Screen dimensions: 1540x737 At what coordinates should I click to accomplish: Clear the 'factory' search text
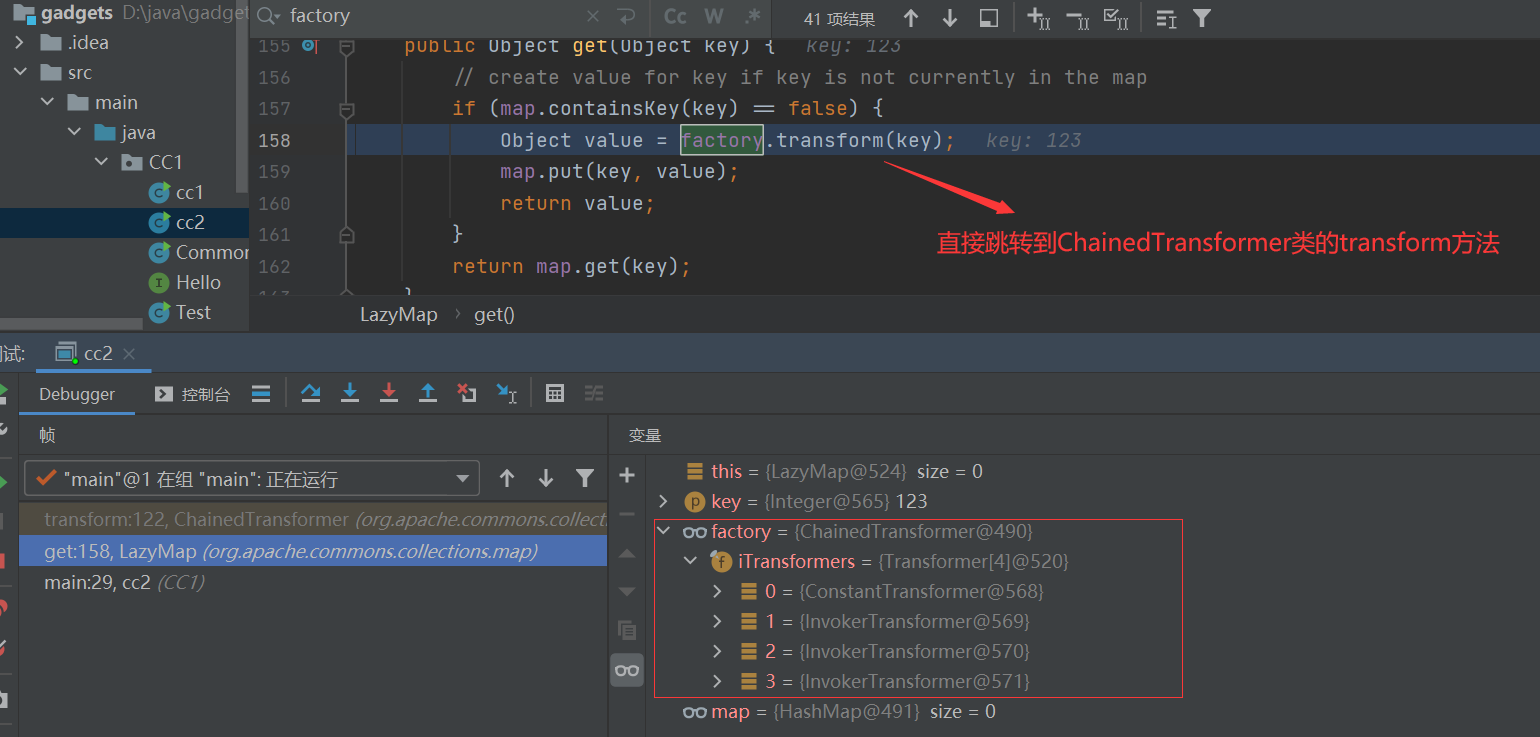593,16
